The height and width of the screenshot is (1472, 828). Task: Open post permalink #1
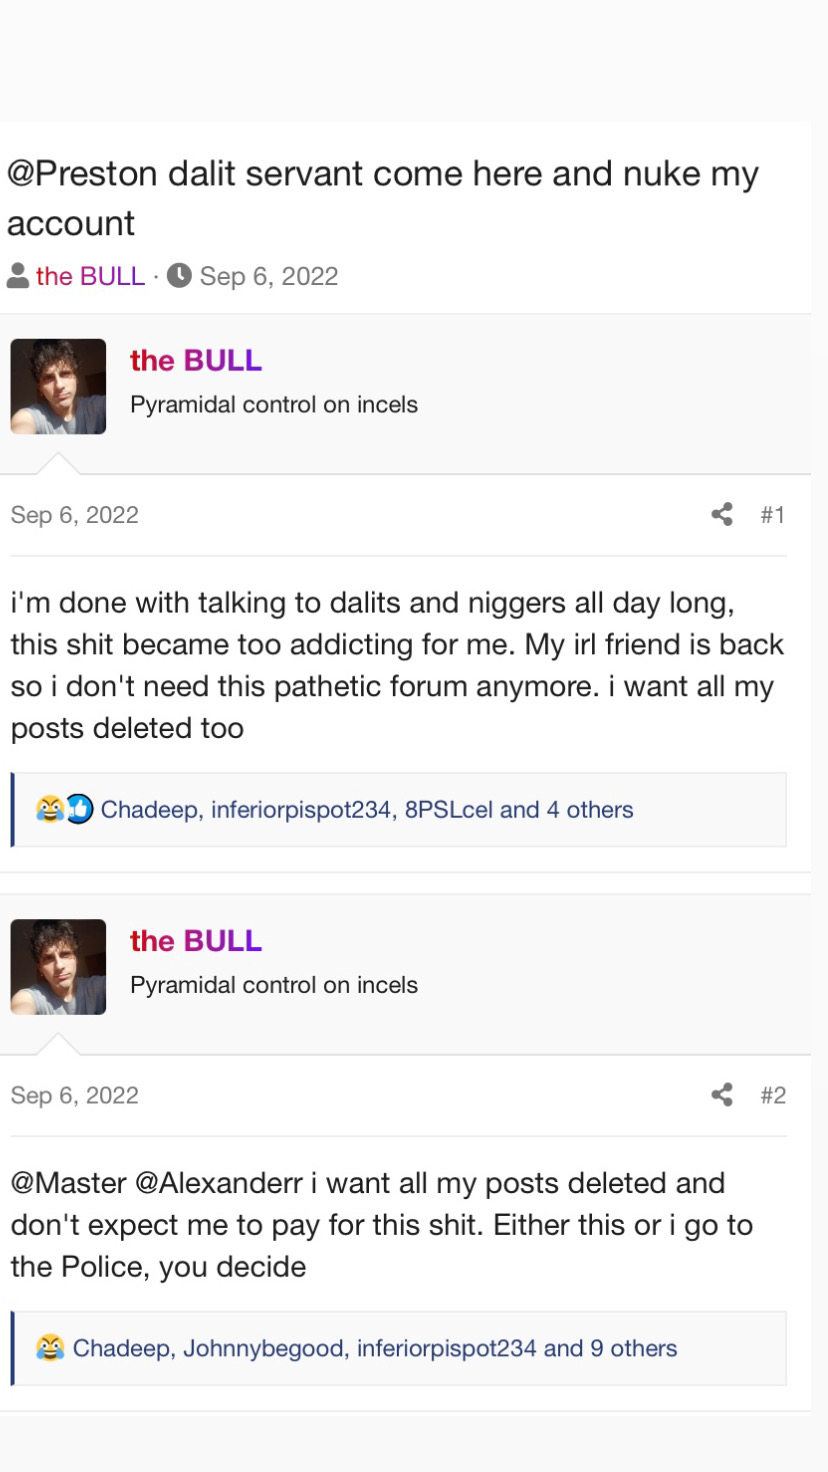click(773, 514)
